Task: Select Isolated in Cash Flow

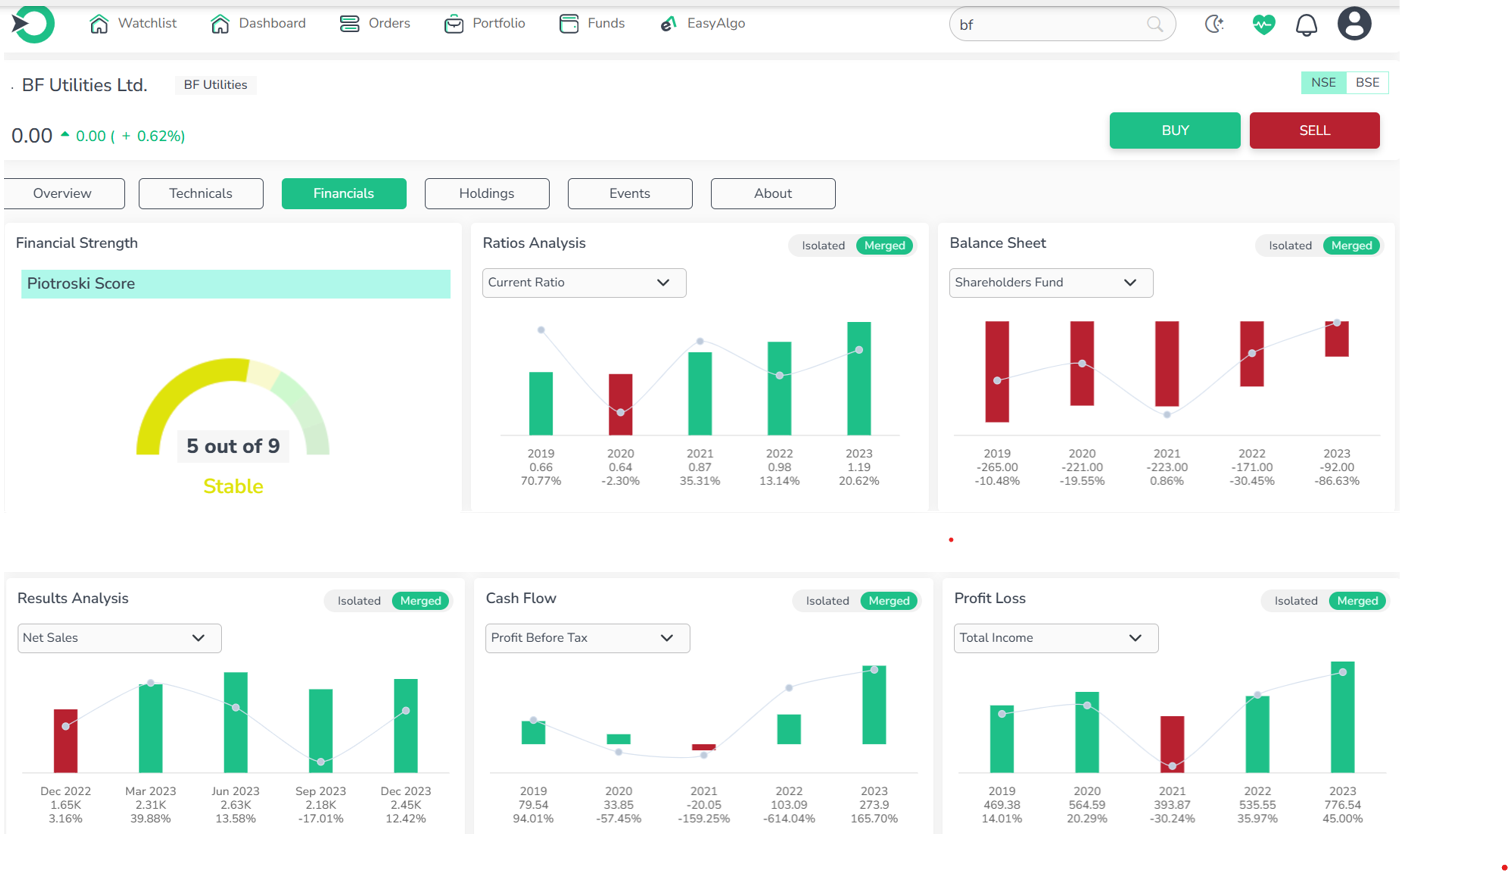Action: pos(828,601)
